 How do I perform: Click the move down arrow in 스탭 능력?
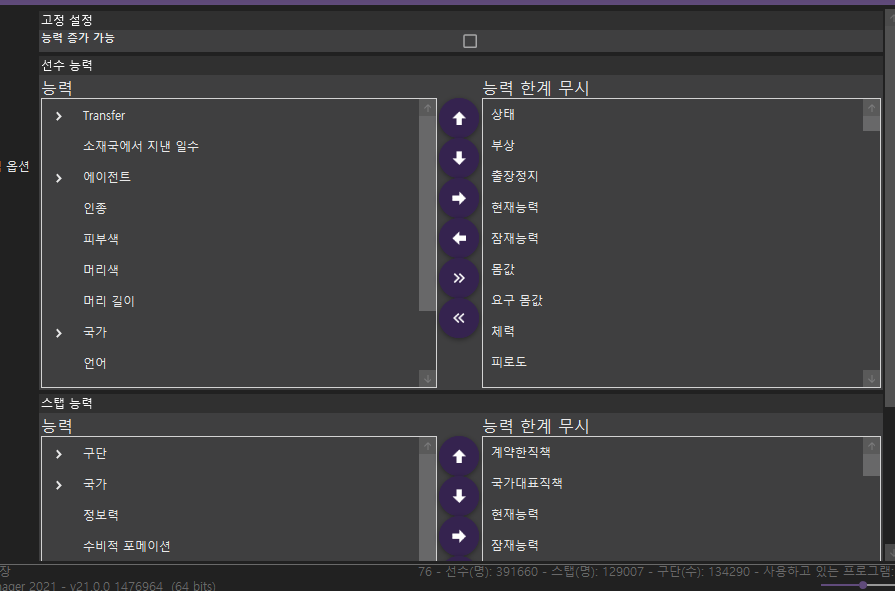[x=459, y=496]
